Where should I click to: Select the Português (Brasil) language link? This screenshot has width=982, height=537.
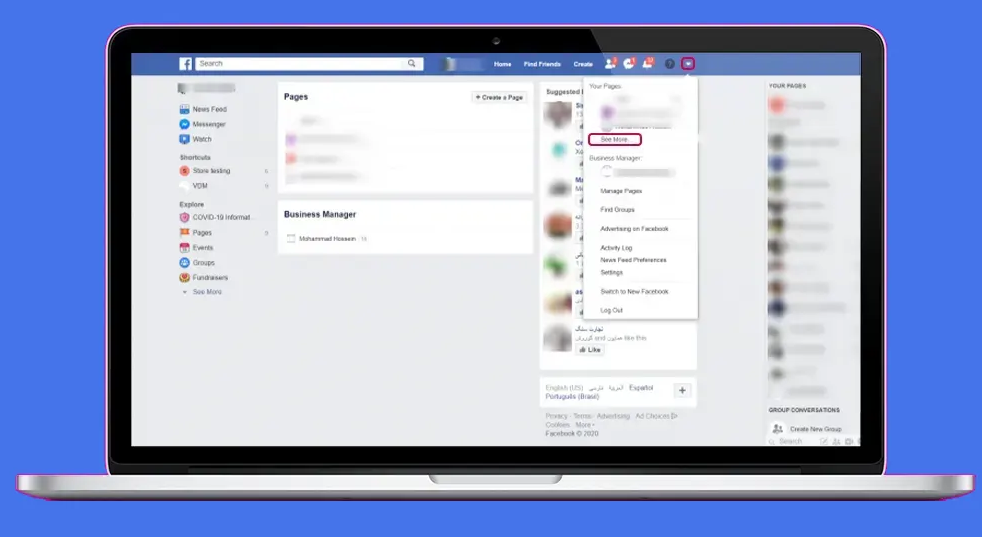pyautogui.click(x=572, y=397)
